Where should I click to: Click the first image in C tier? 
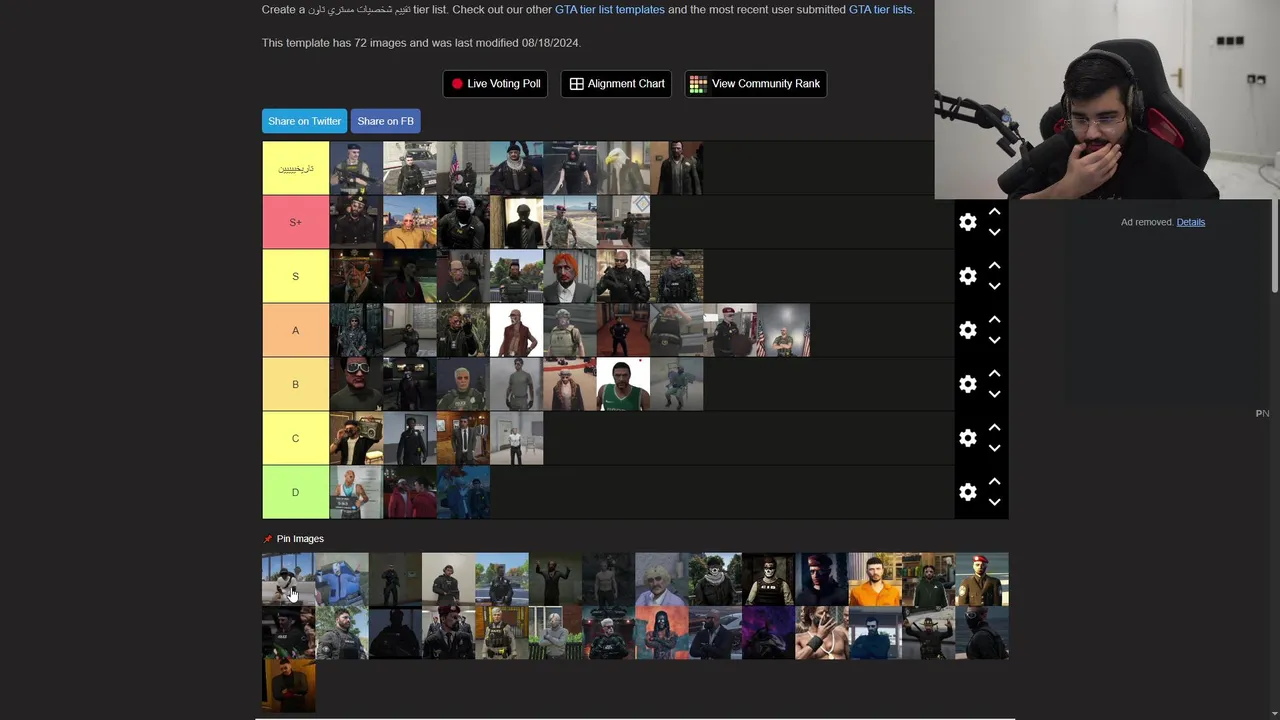[356, 438]
